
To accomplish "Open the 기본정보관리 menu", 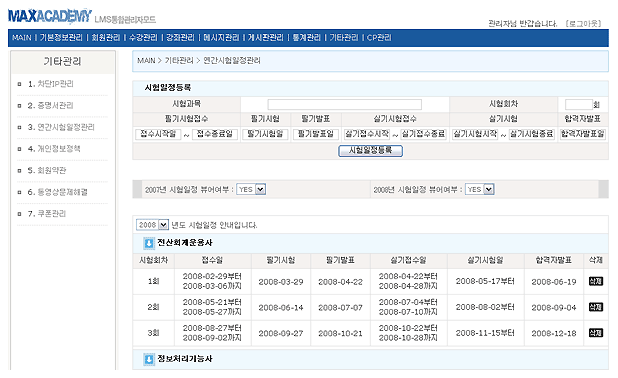I will point(61,37).
